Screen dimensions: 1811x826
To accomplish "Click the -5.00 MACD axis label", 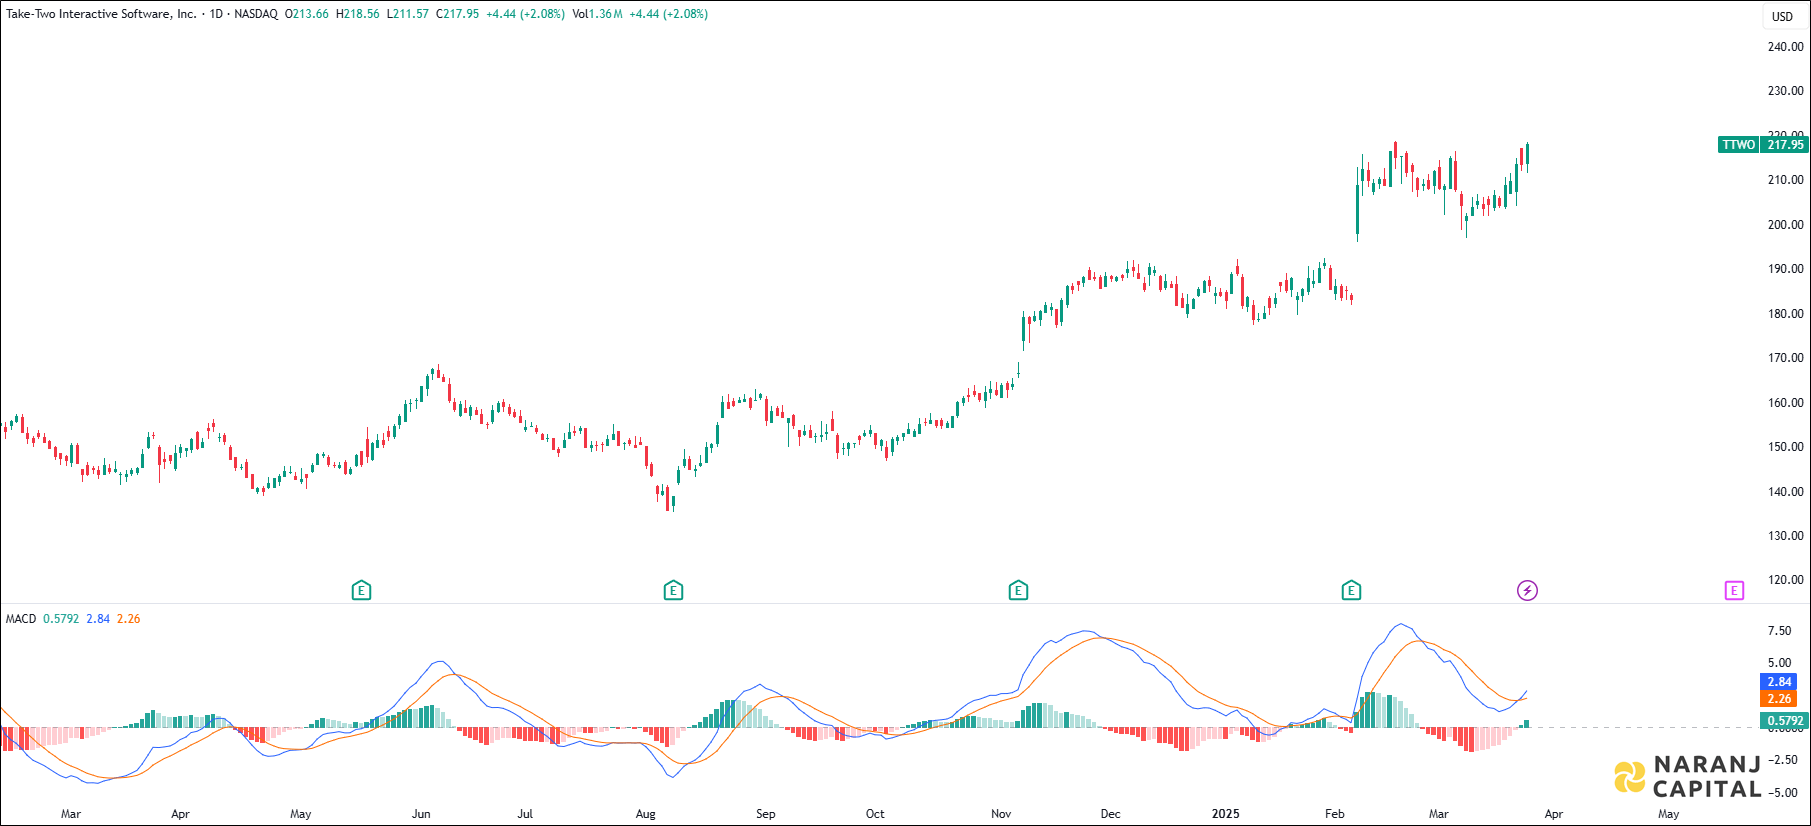I will click(1782, 793).
